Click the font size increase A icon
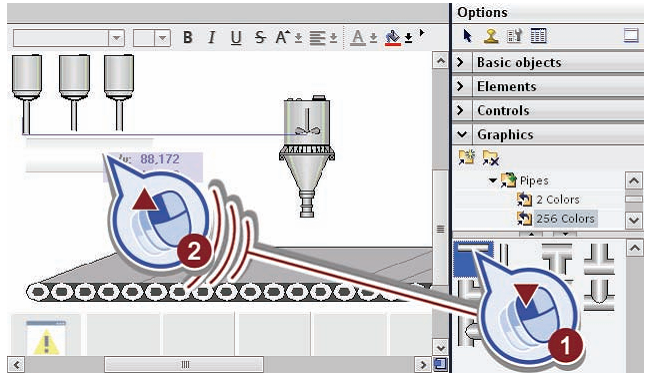The height and width of the screenshot is (376, 648). point(283,37)
